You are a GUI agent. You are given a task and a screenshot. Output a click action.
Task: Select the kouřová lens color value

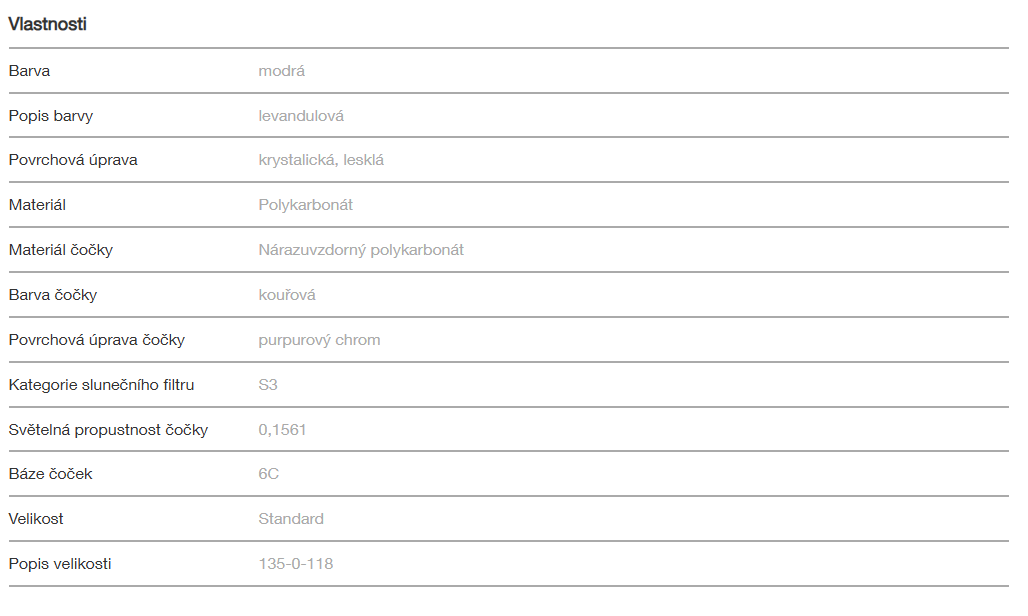(287, 295)
